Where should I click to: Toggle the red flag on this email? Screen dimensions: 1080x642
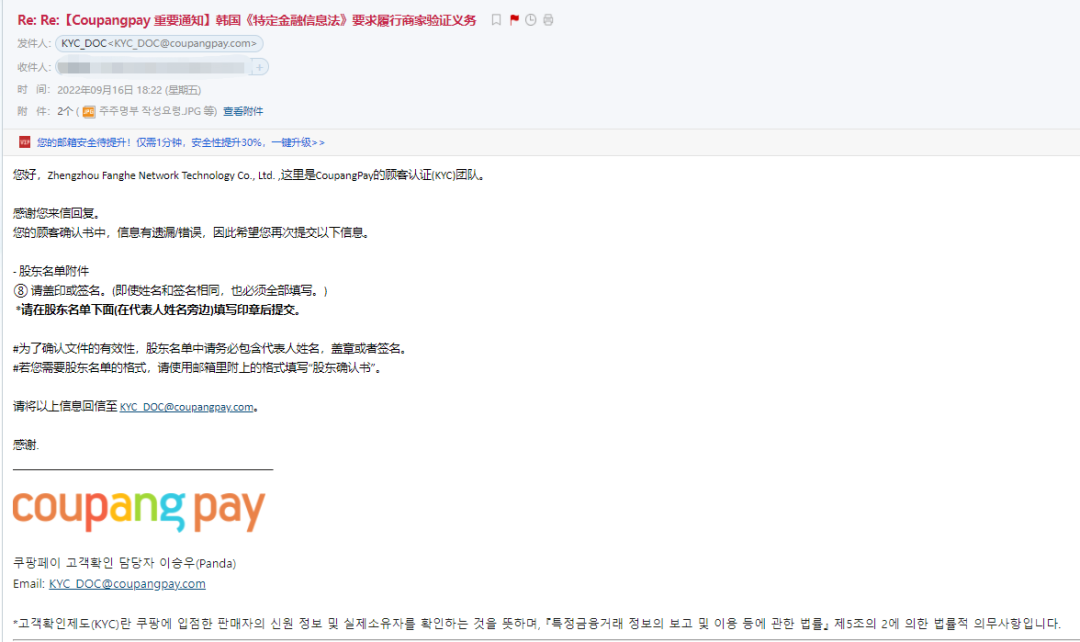tap(514, 20)
